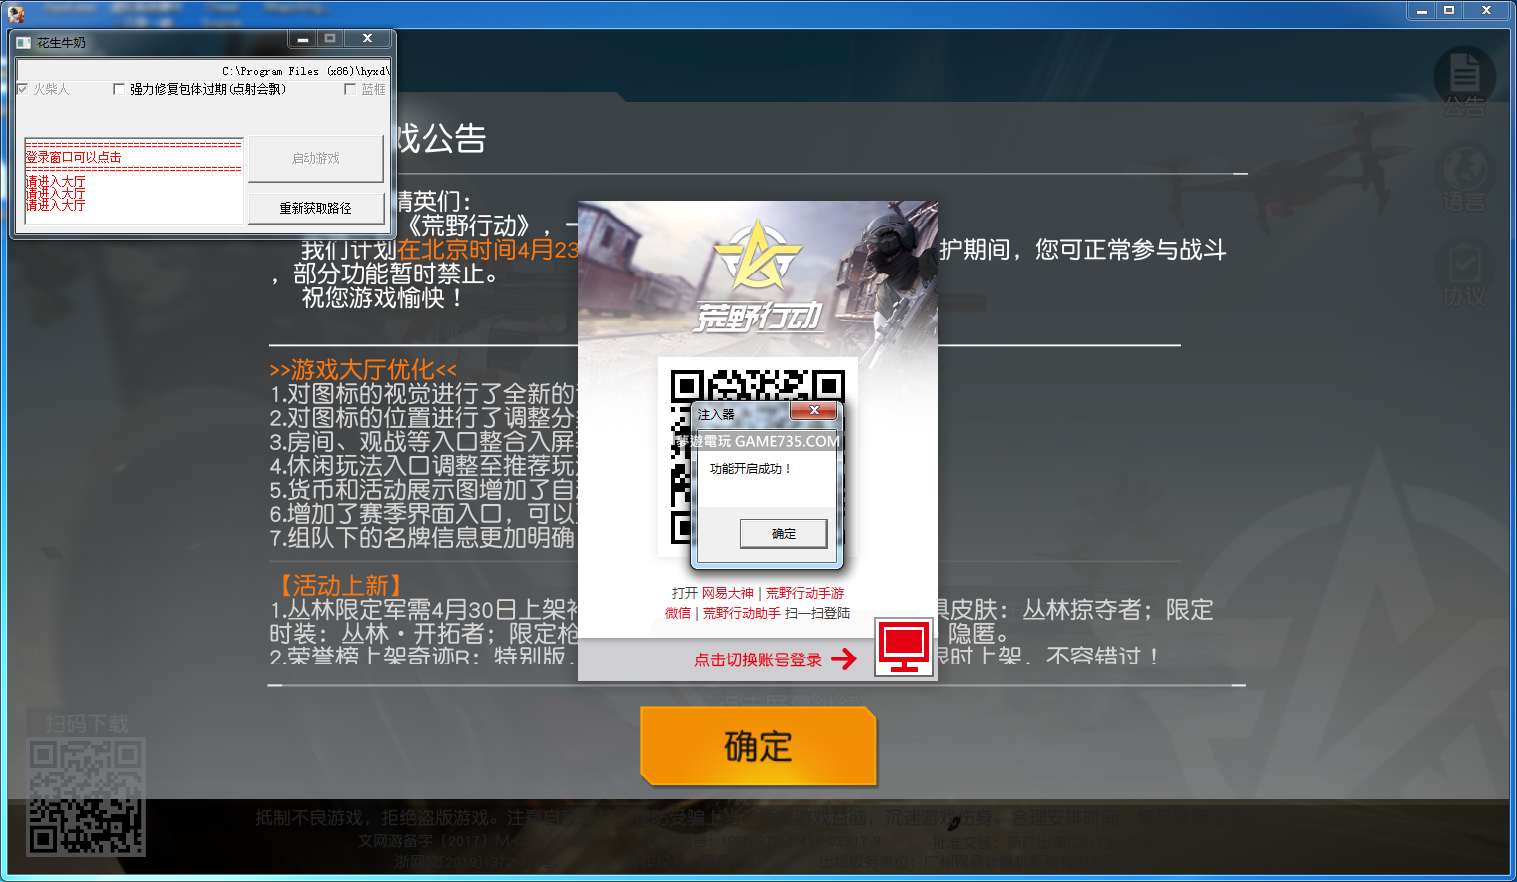Minimize the 花生牛奶 tool window

[x=302, y=38]
